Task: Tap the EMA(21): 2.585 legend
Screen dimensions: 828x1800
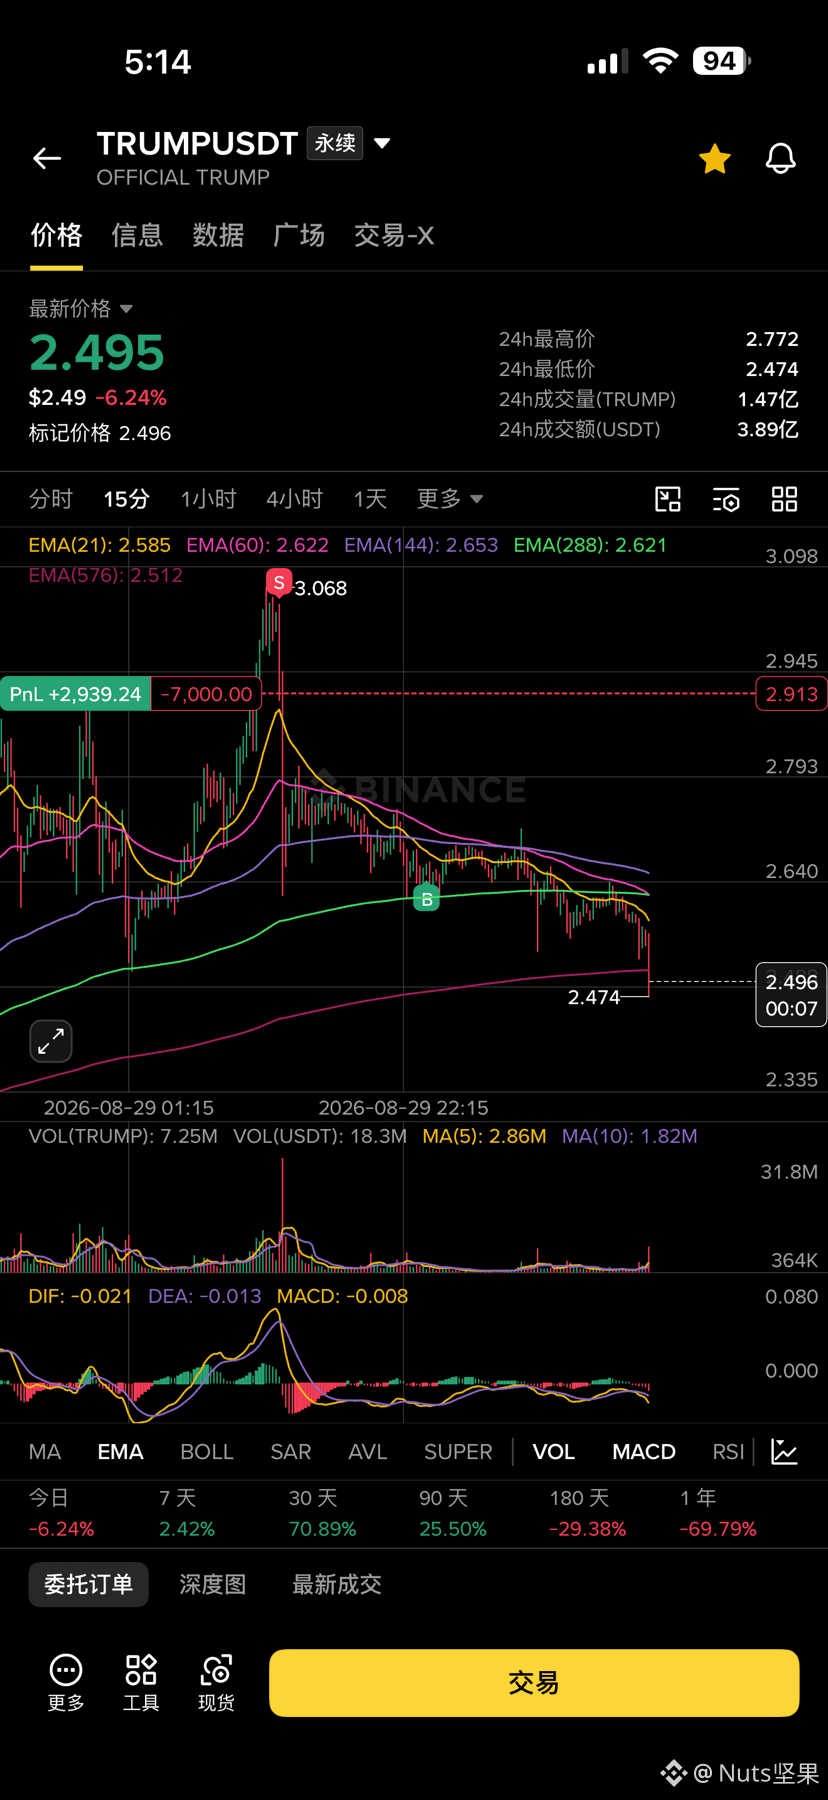Action: click(x=100, y=545)
